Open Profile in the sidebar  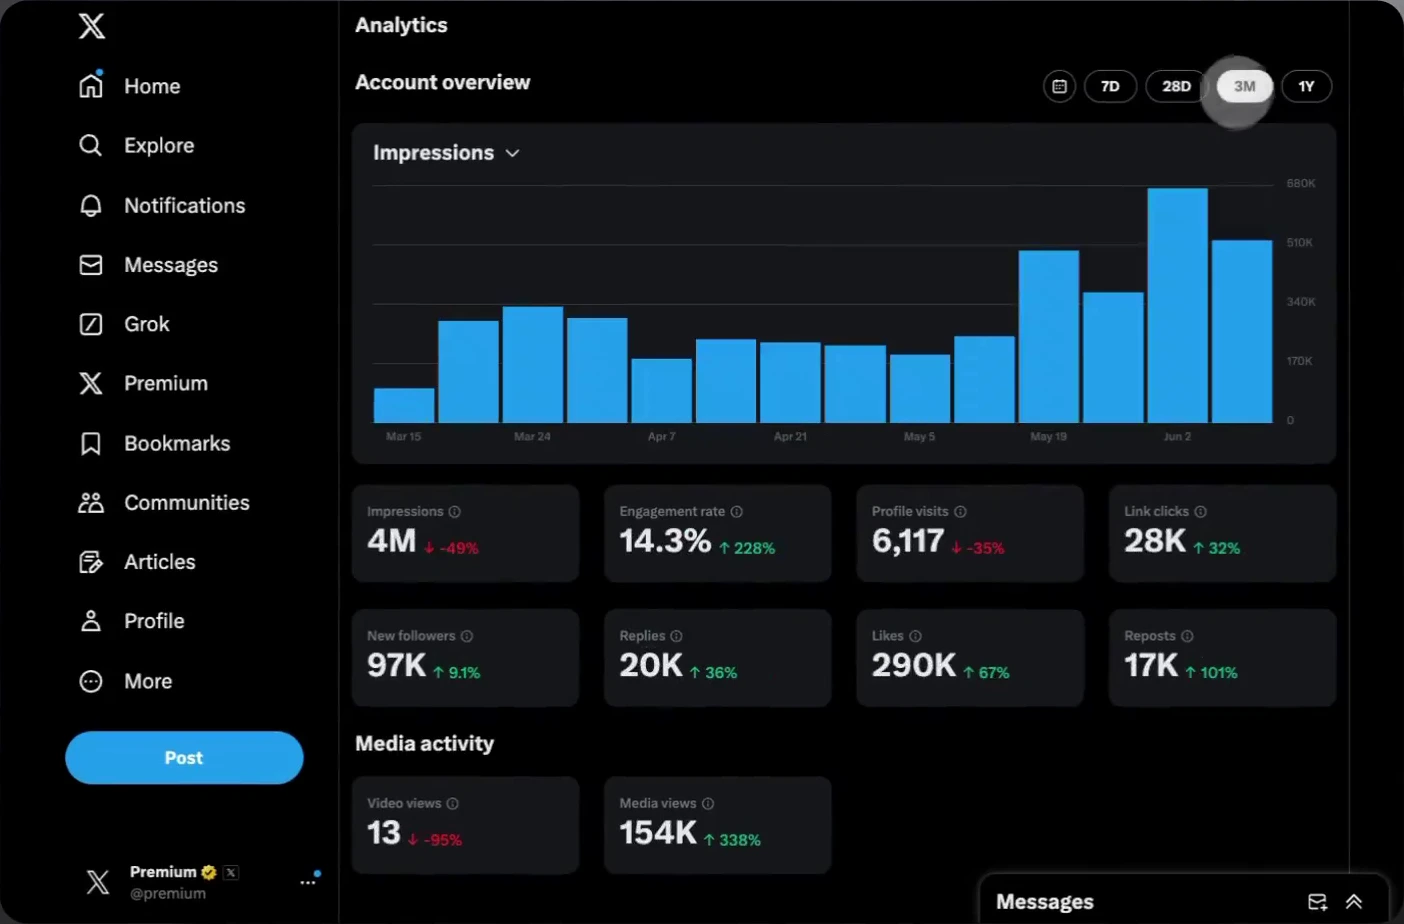pos(131,621)
